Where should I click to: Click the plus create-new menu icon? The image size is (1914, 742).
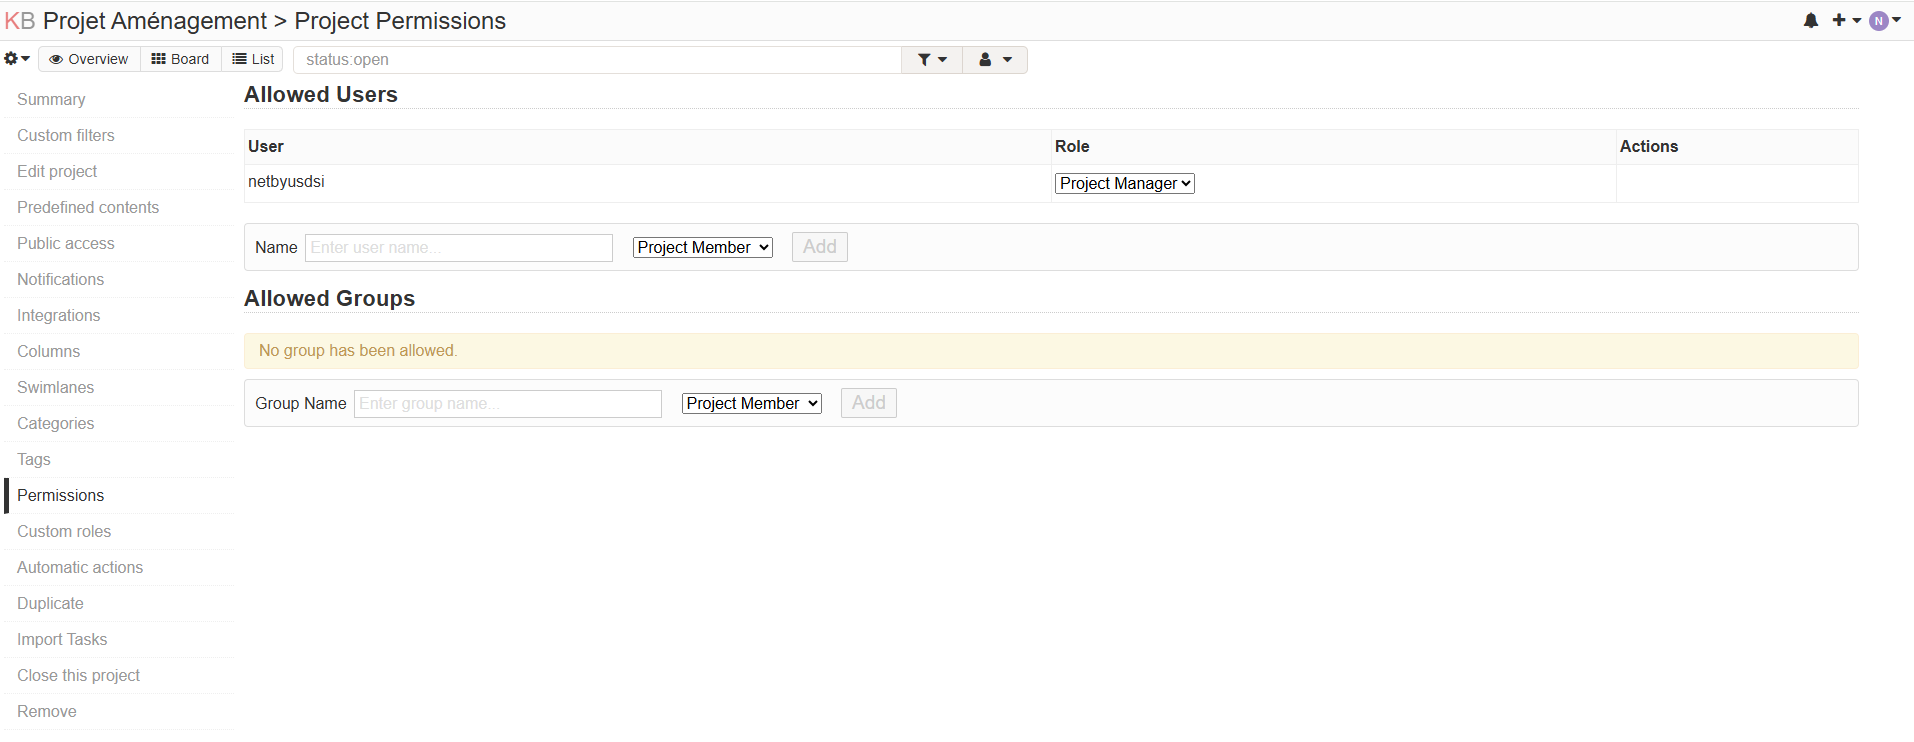point(1845,21)
